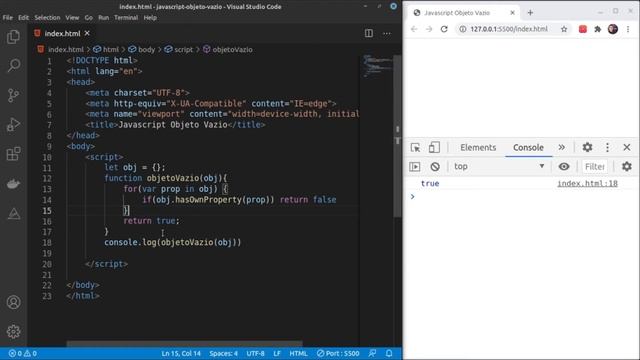Open the View menu
The width and height of the screenshot is (640, 360).
(72, 18)
